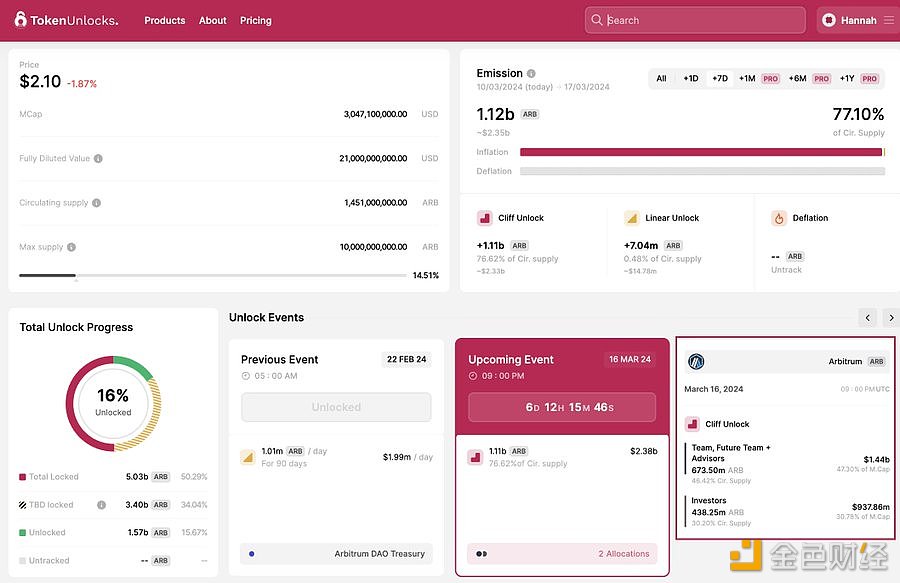Screen dimensions: 900x583
Task: Select the +6M PRO emission range
Action: 809,79
